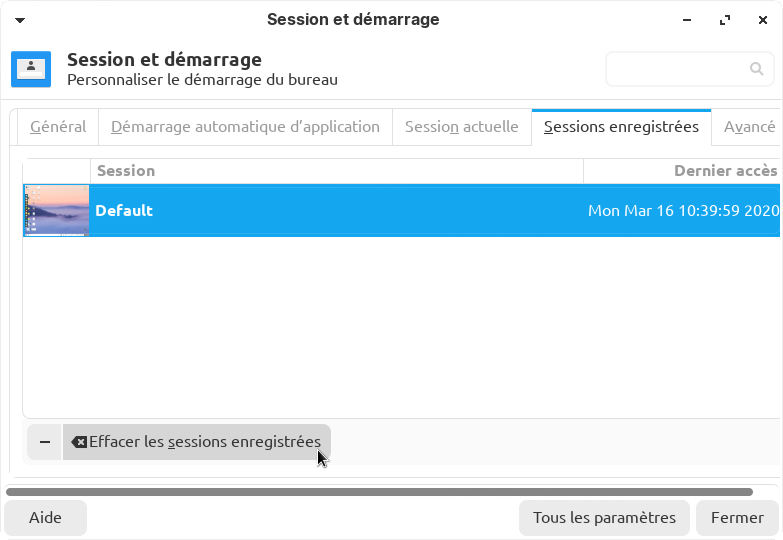Open Démarrage automatique d'application tab
Screen dimensions: 783x540
point(245,127)
